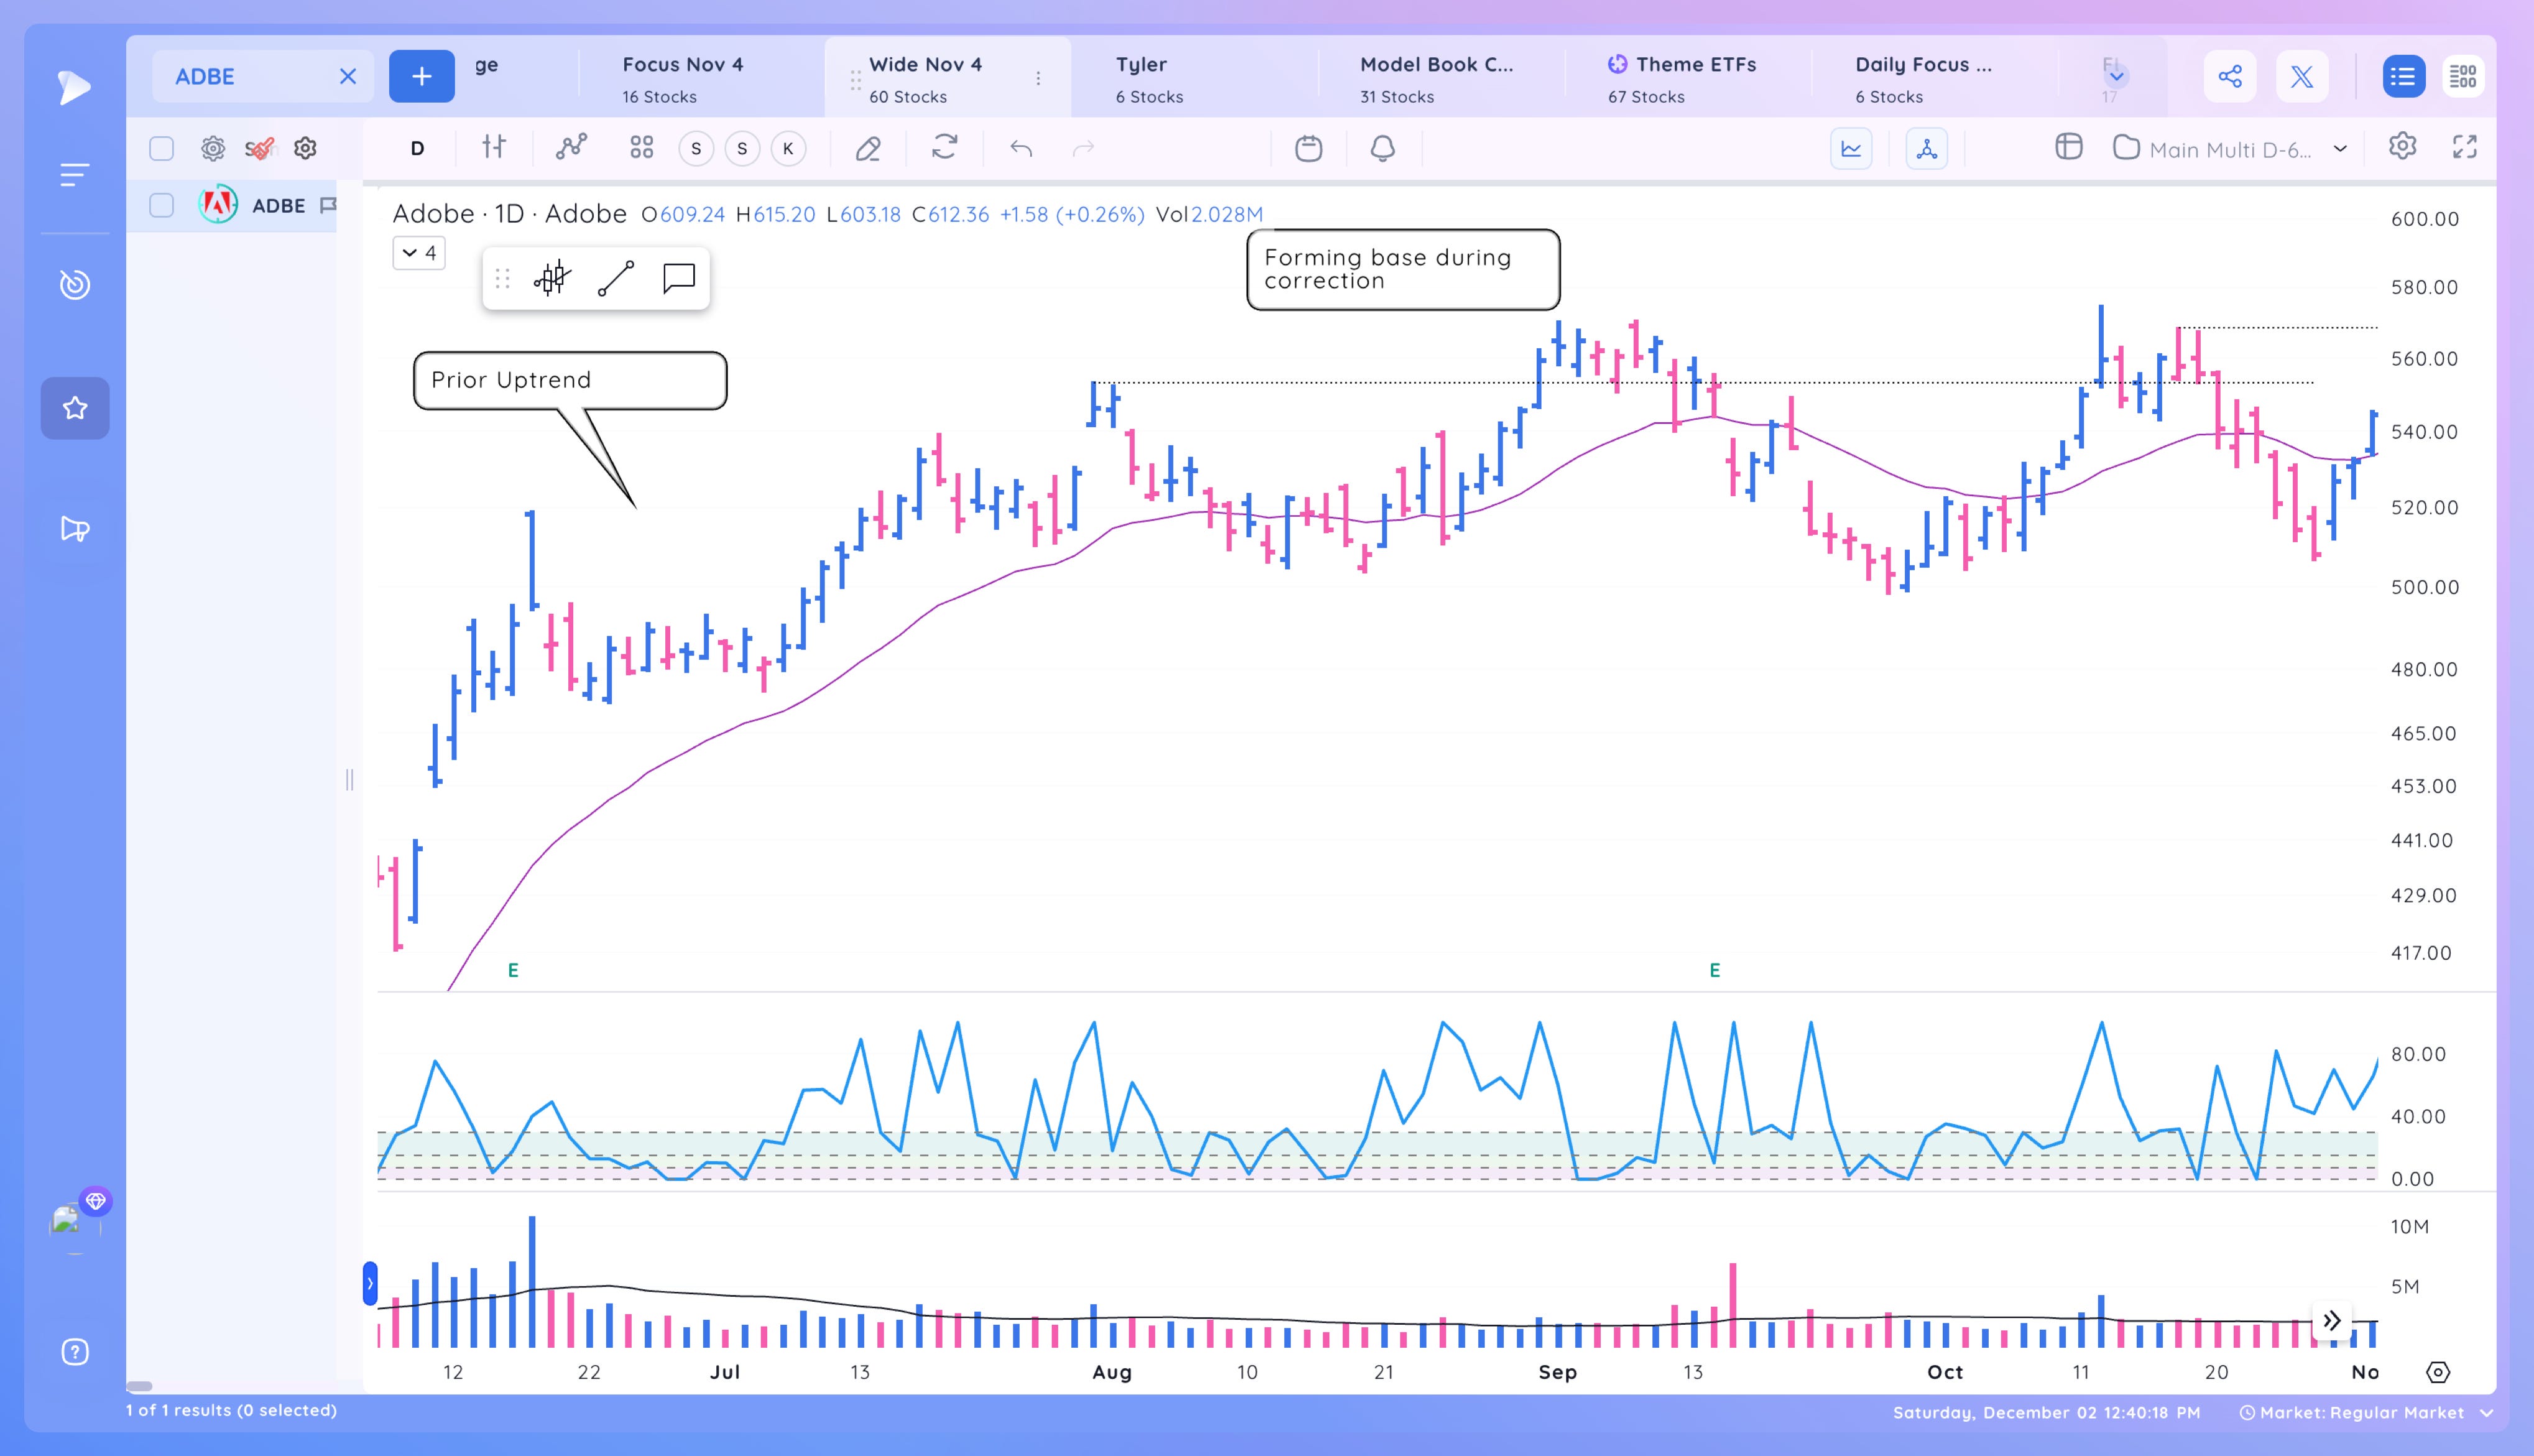The height and width of the screenshot is (1456, 2534).
Task: Select the pencil drawing tool
Action: click(868, 149)
